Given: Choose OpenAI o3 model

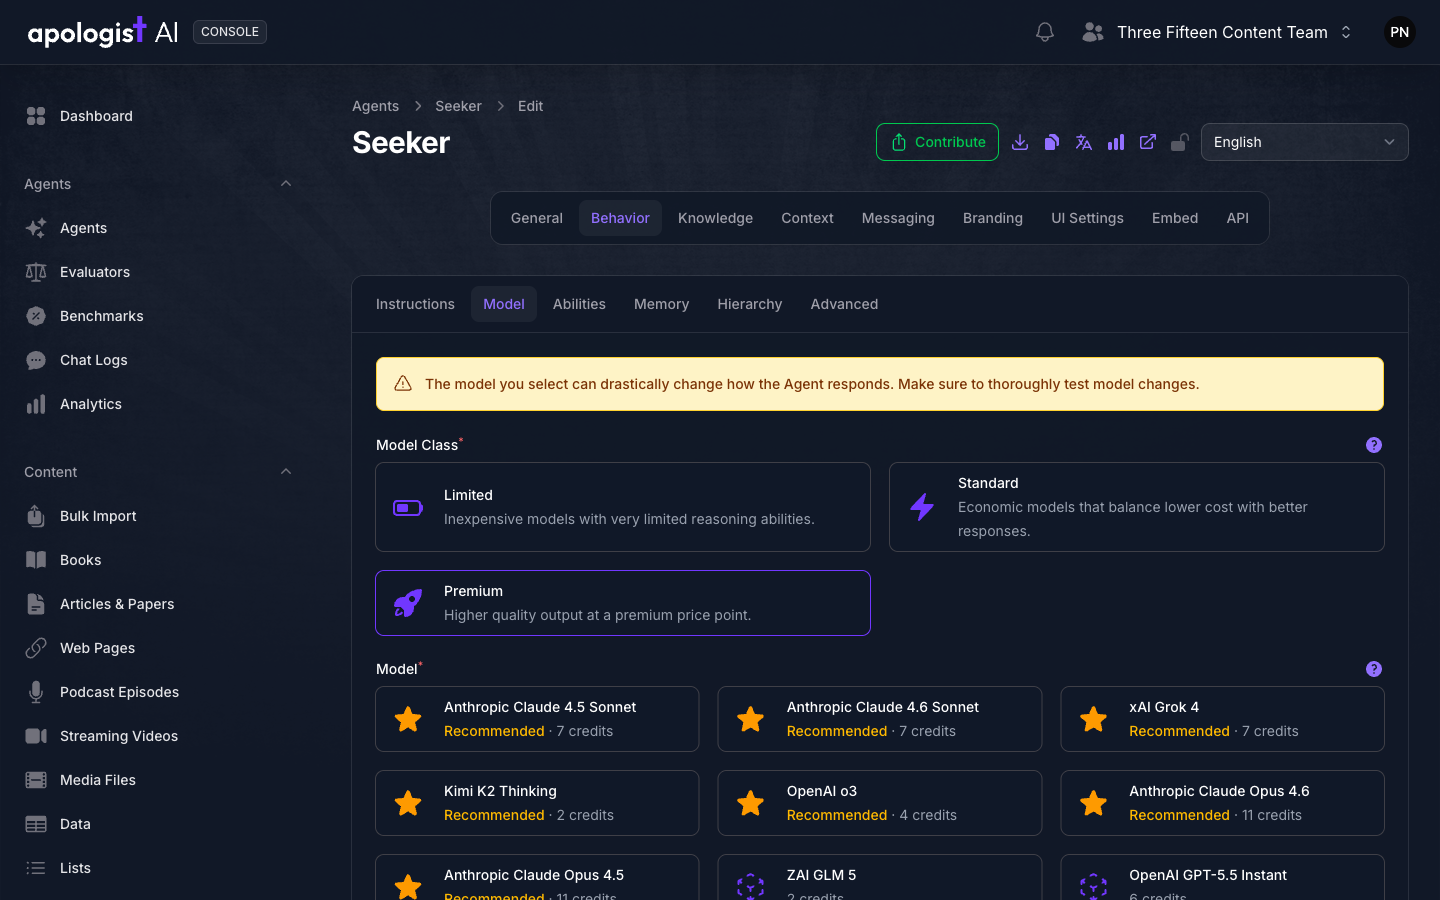Looking at the screenshot, I should pos(880,803).
